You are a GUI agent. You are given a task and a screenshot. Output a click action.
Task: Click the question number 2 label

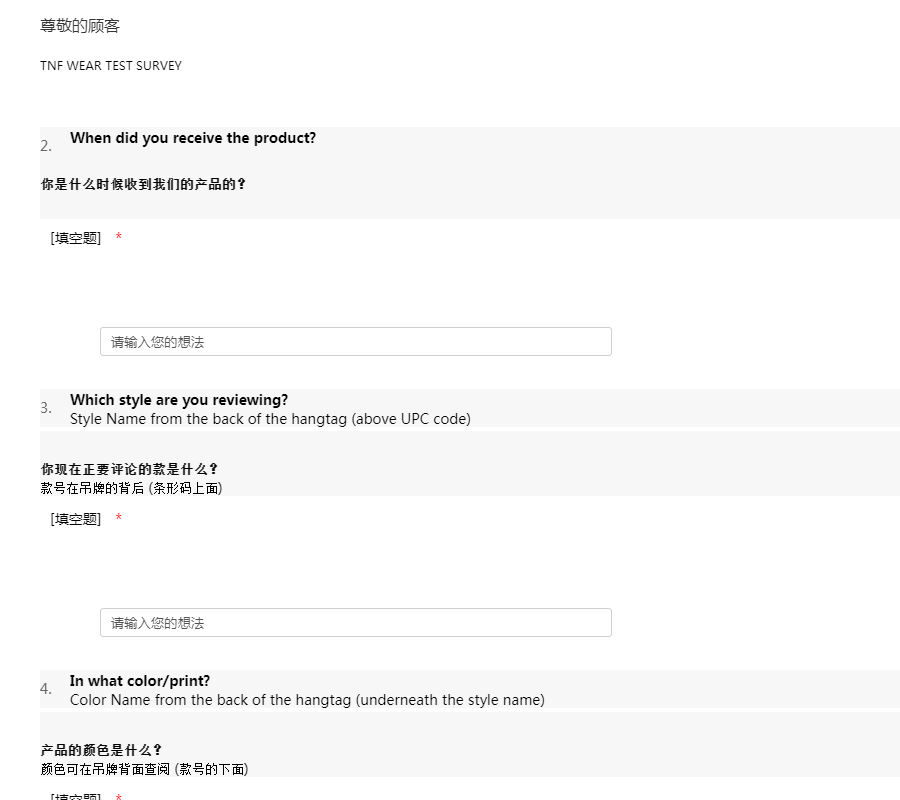46,146
